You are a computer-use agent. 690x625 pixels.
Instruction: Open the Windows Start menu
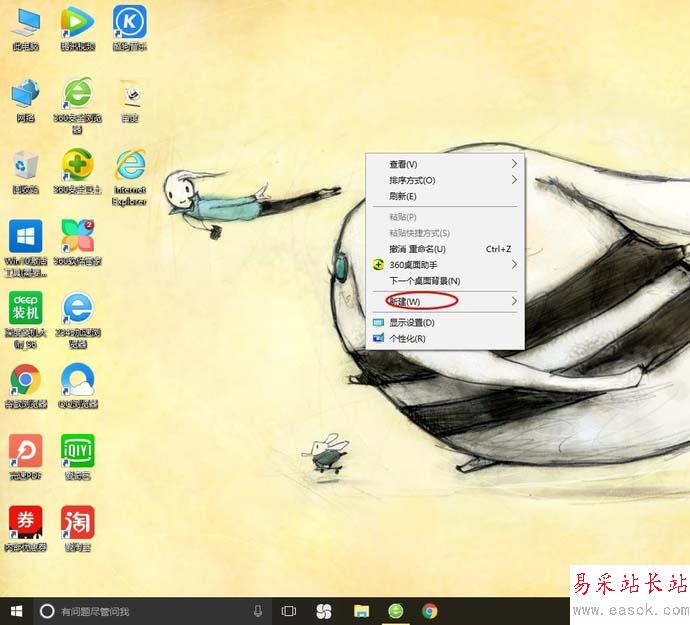tap(16, 611)
